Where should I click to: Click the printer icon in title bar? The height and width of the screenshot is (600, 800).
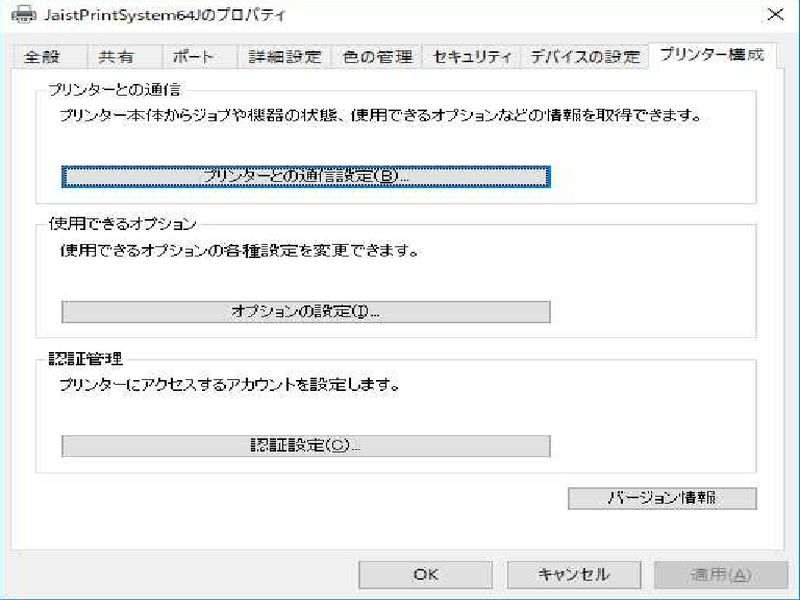(23, 15)
